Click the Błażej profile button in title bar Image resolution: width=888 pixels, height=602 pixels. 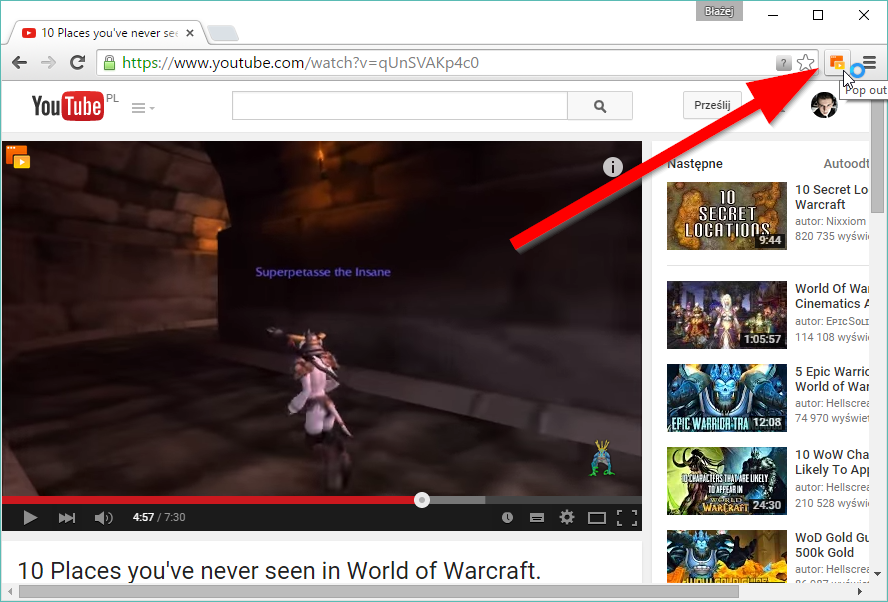[x=719, y=11]
